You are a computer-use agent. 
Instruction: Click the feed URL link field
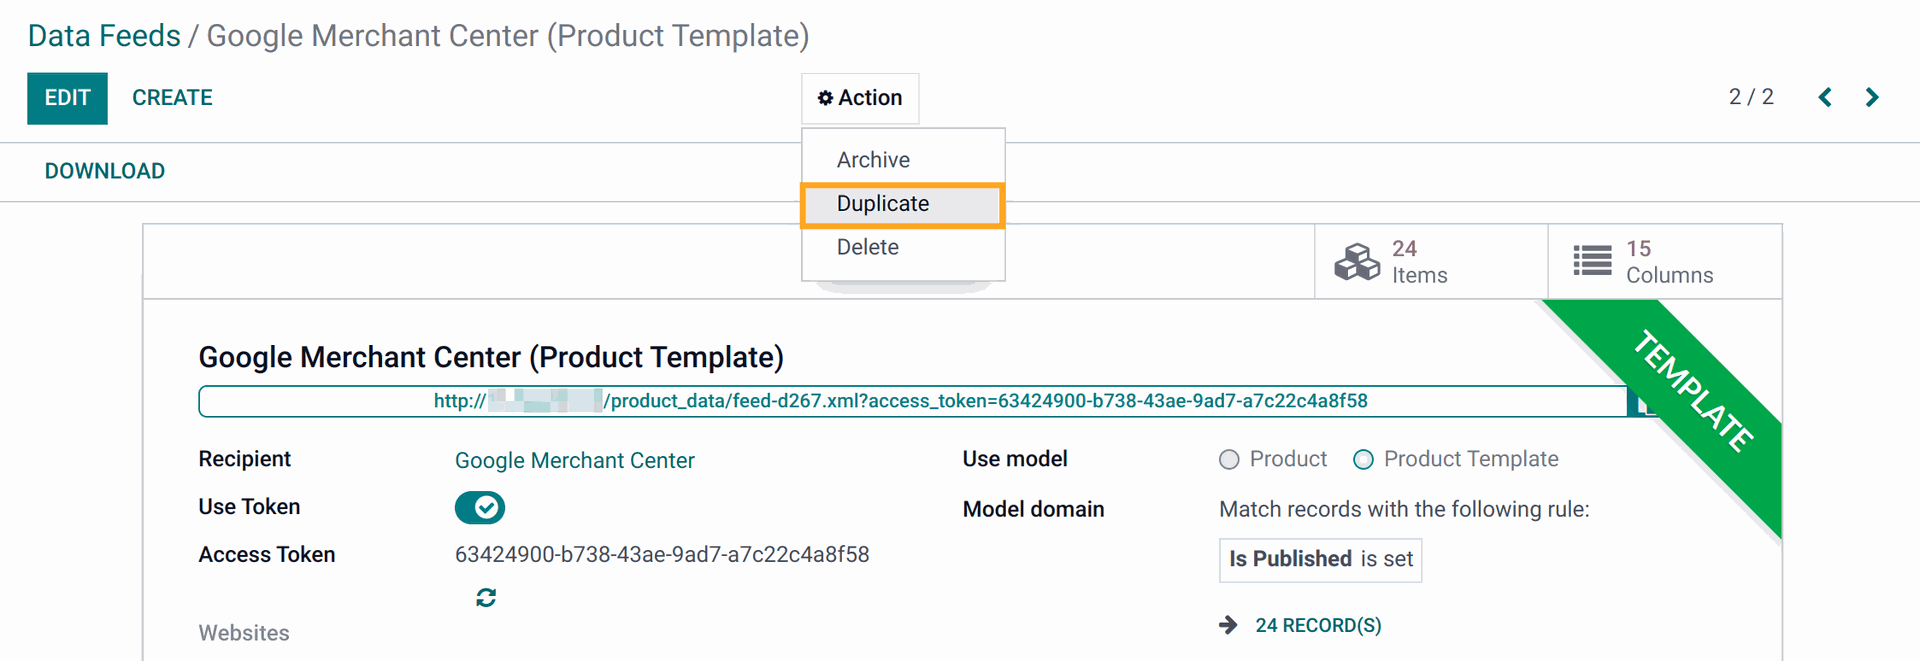[x=913, y=401]
